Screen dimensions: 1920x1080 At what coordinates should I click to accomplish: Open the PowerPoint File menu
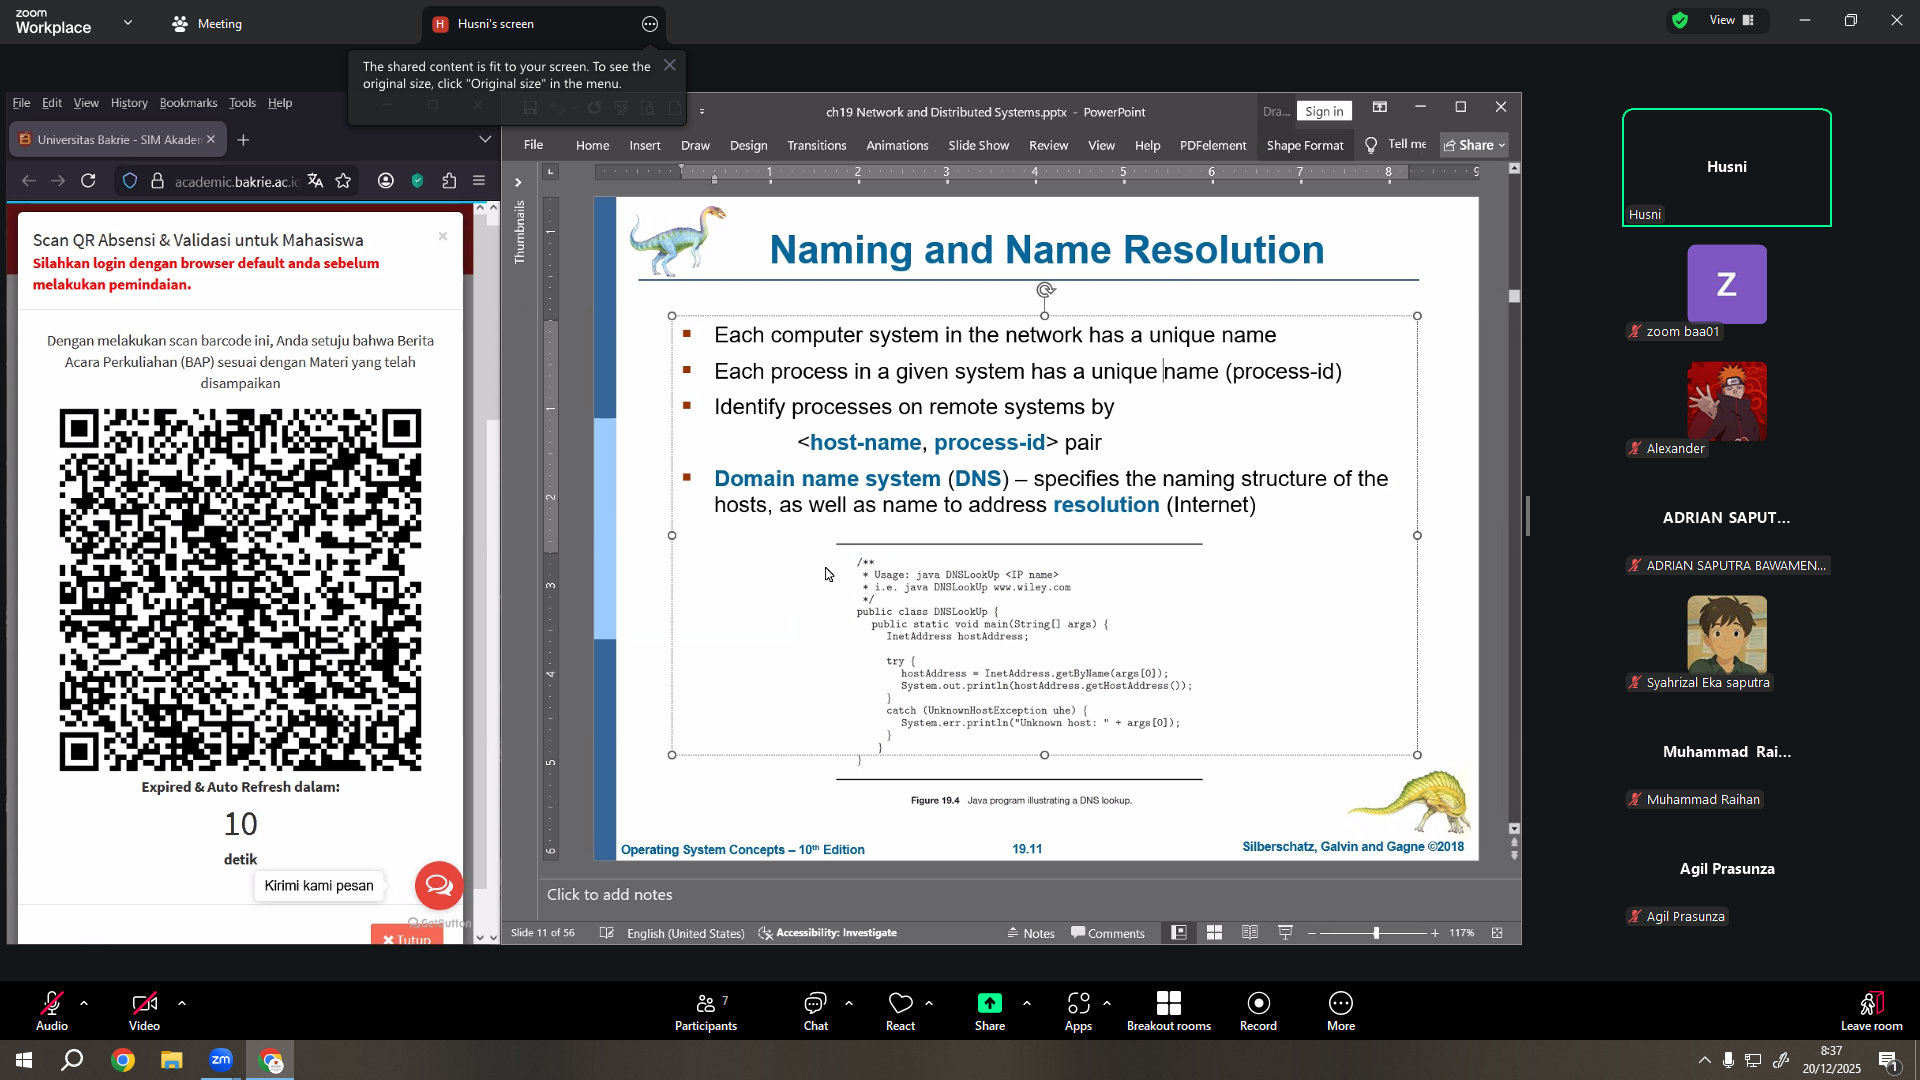pos(533,145)
